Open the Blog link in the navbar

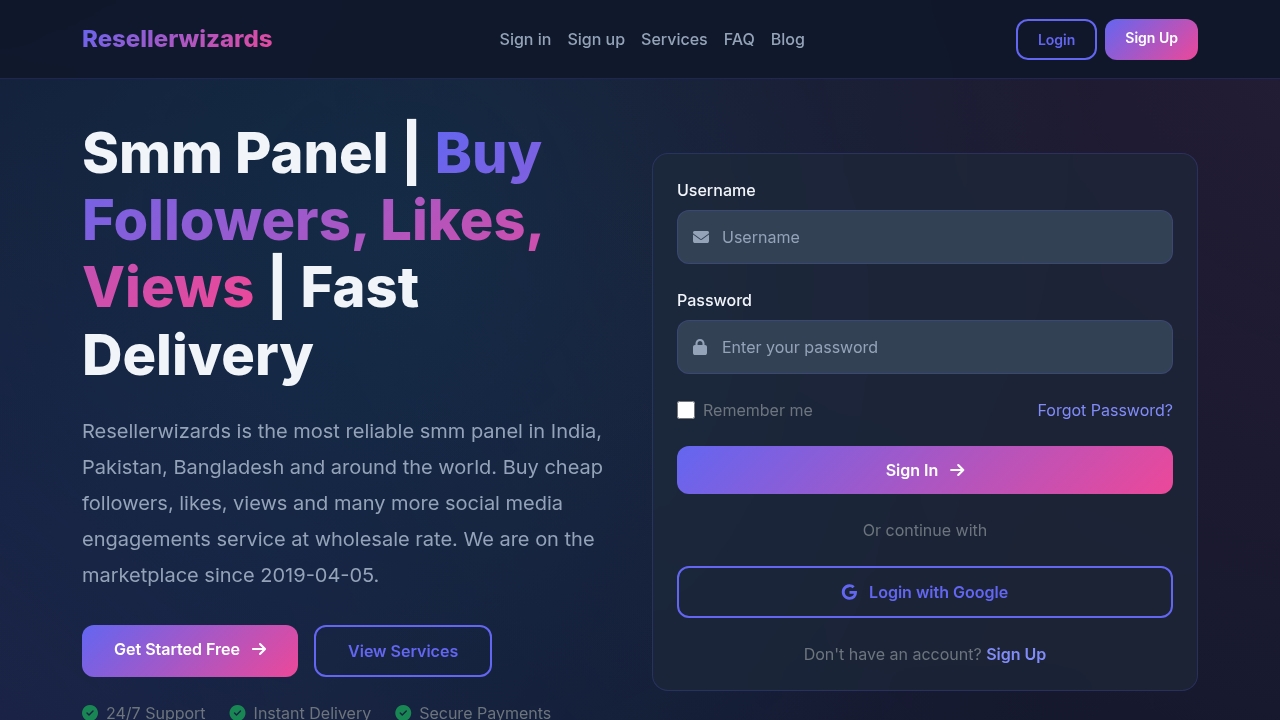click(x=787, y=39)
